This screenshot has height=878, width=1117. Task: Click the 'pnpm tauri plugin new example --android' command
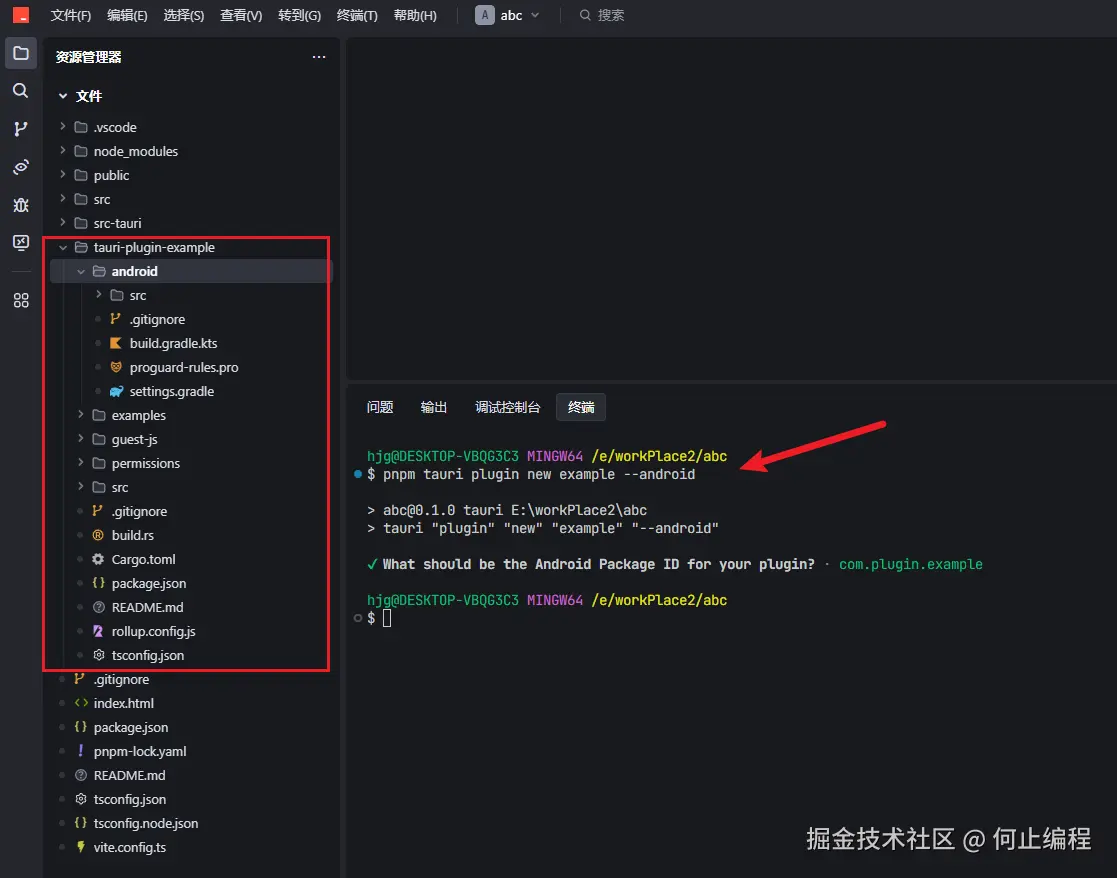click(539, 475)
